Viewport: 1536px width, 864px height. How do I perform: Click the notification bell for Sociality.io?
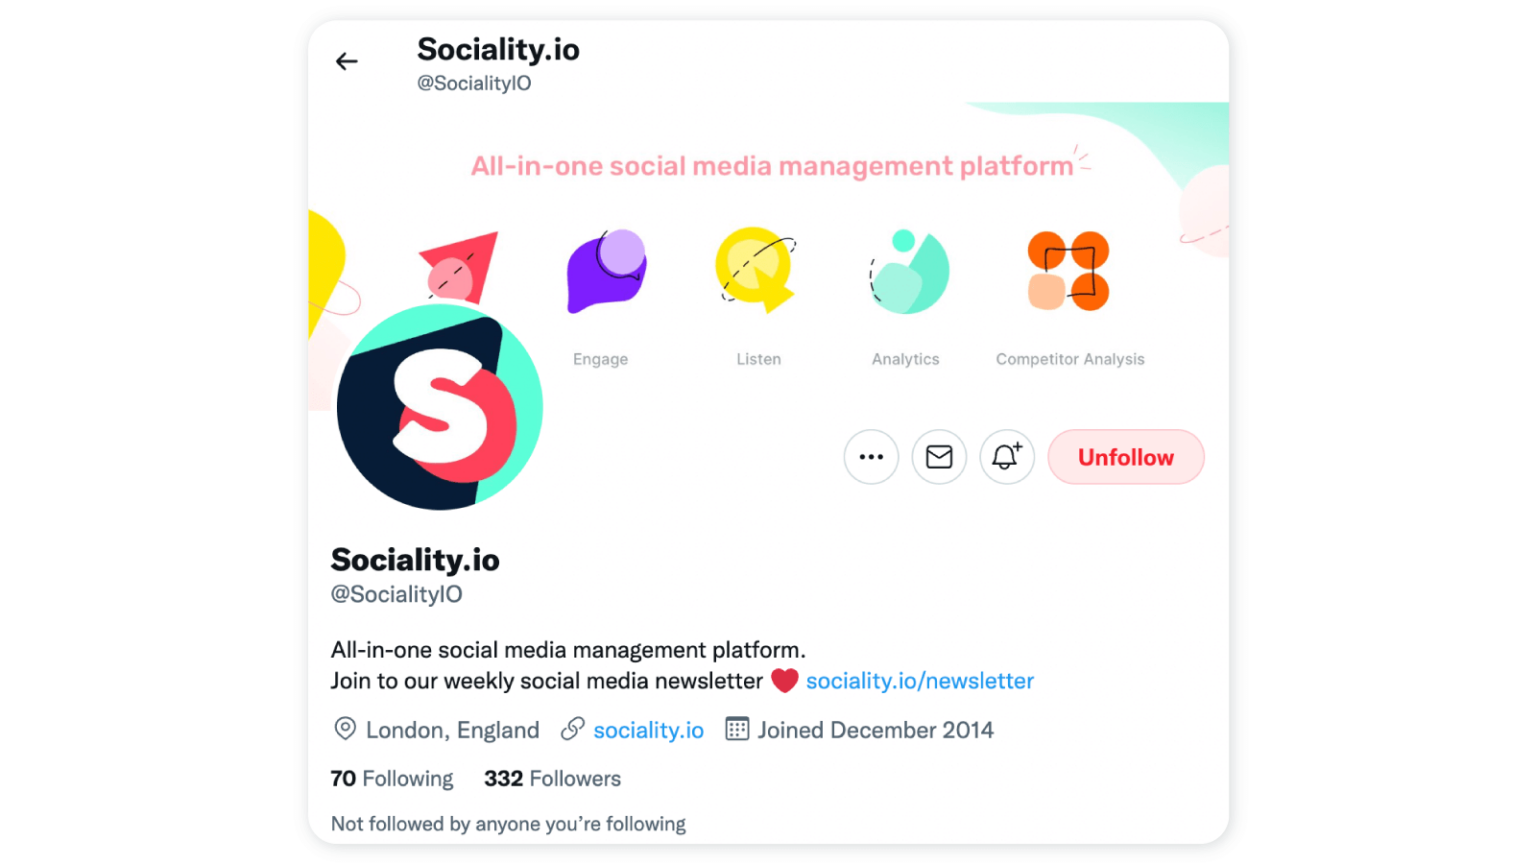tap(1006, 457)
